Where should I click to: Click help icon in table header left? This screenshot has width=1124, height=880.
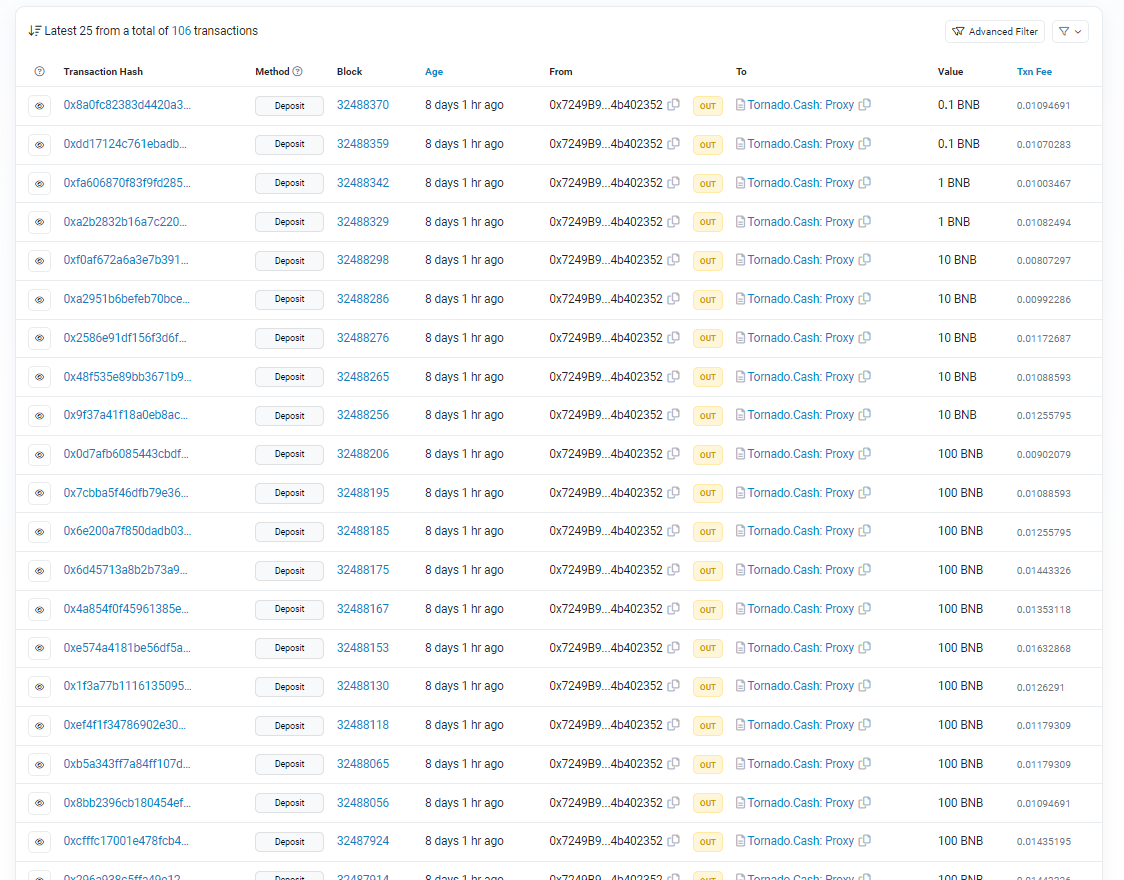click(x=40, y=72)
